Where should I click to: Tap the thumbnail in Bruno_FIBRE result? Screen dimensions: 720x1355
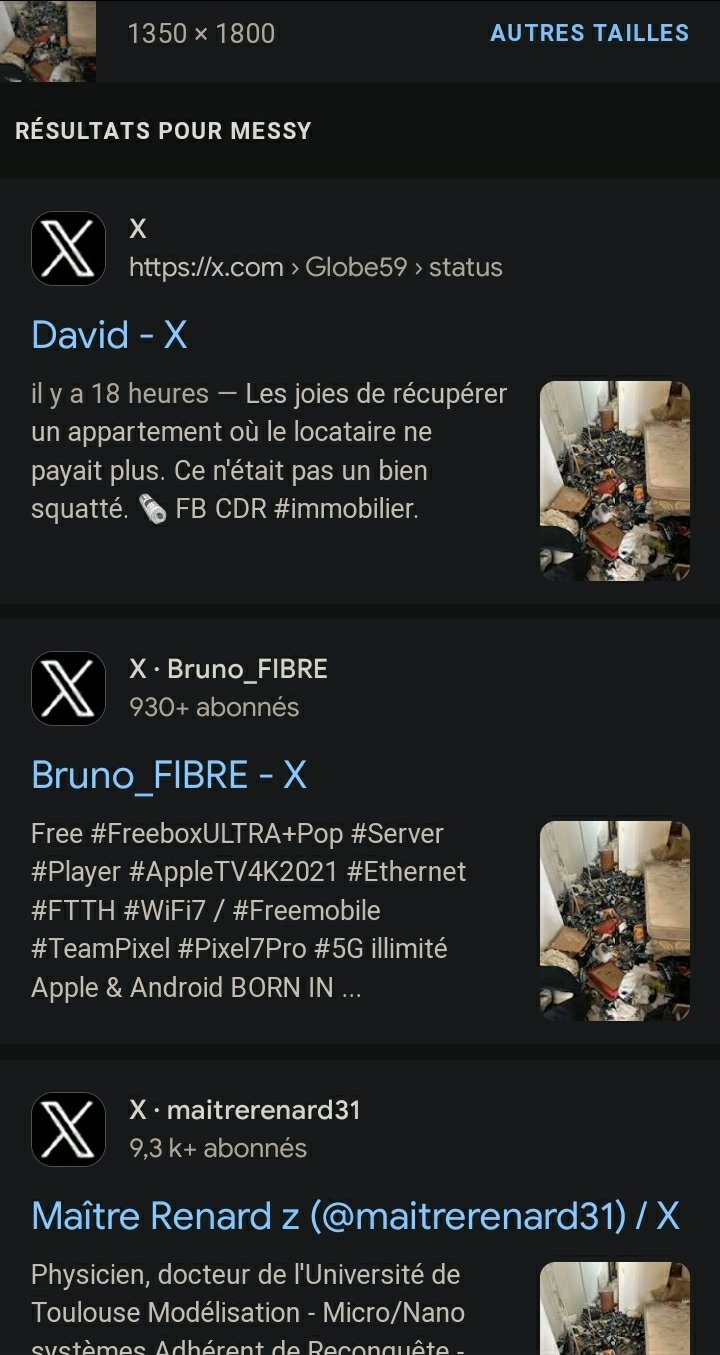(x=615, y=921)
